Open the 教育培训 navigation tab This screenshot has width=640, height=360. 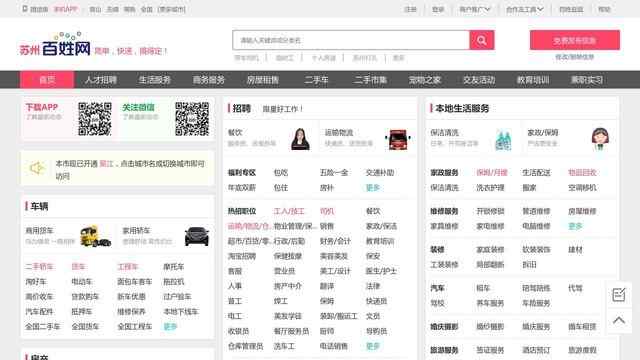(533, 80)
